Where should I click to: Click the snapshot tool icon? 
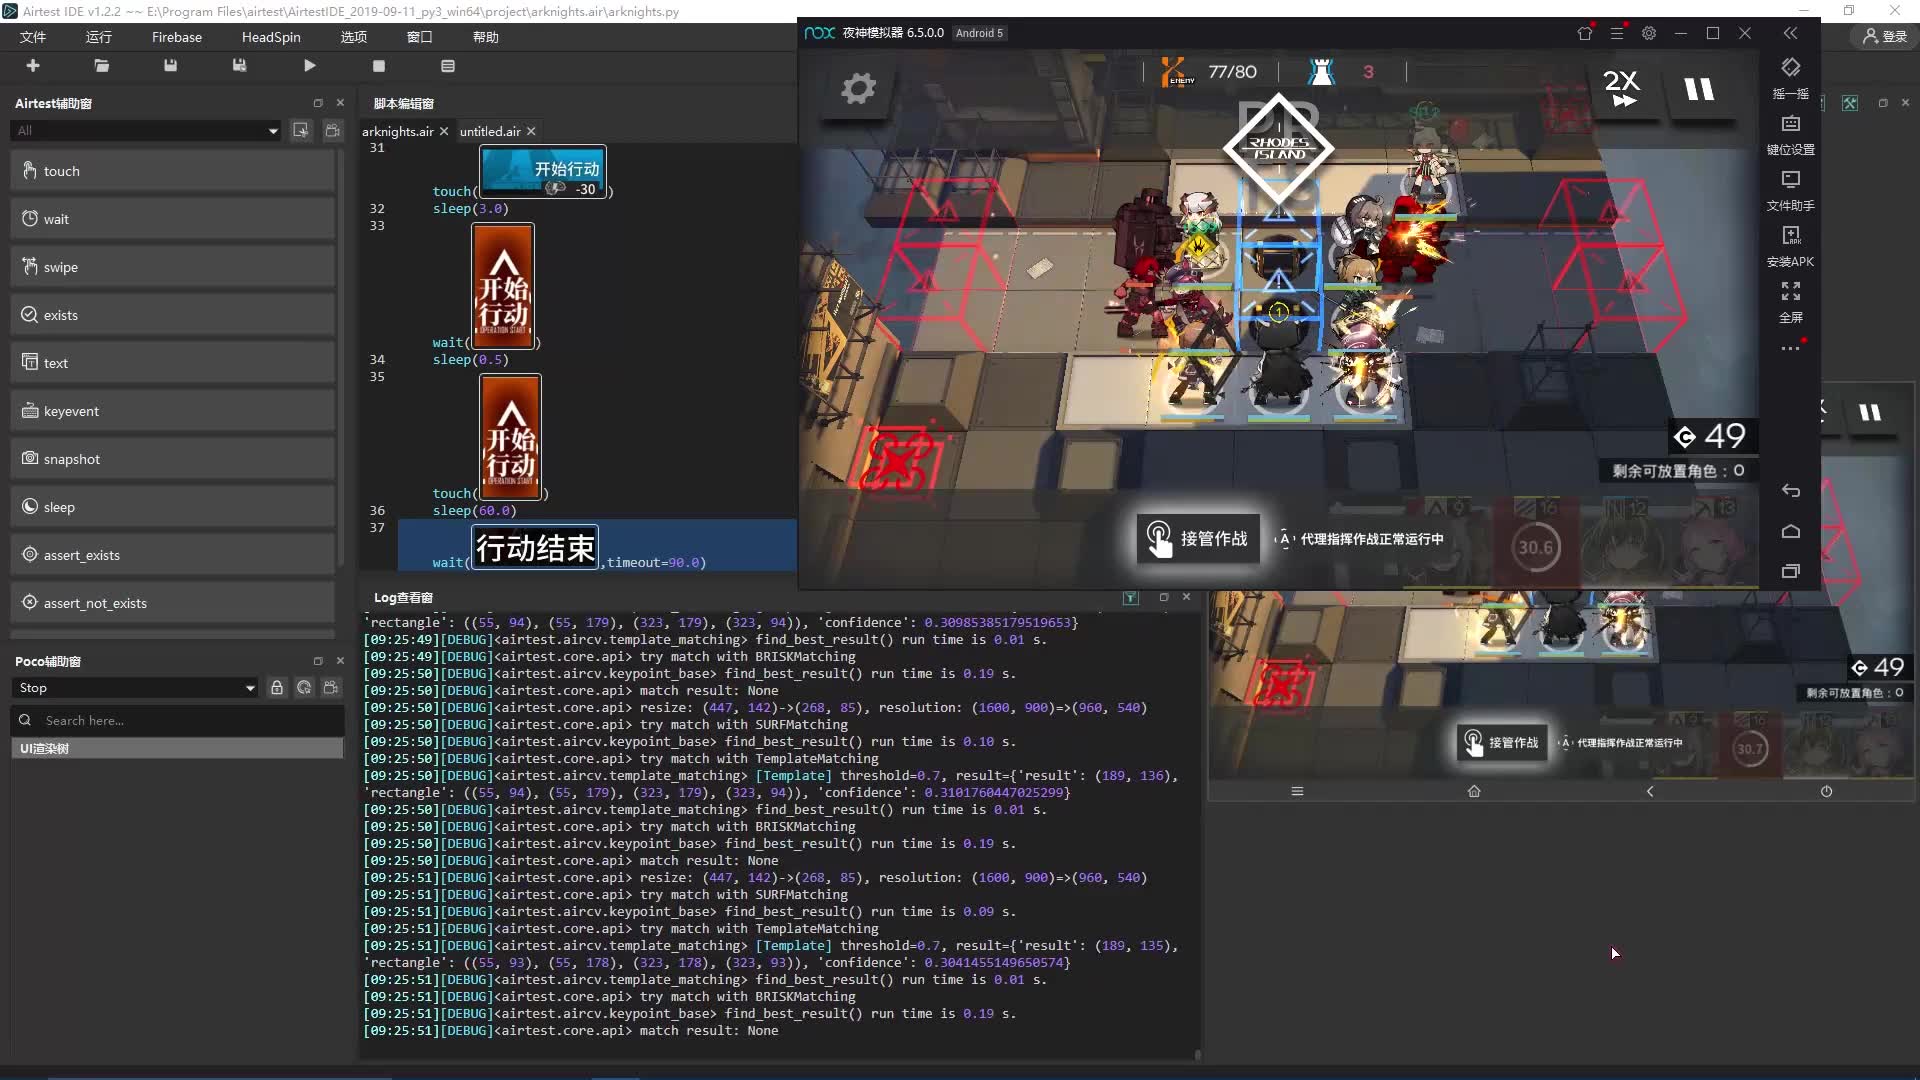pos(29,458)
